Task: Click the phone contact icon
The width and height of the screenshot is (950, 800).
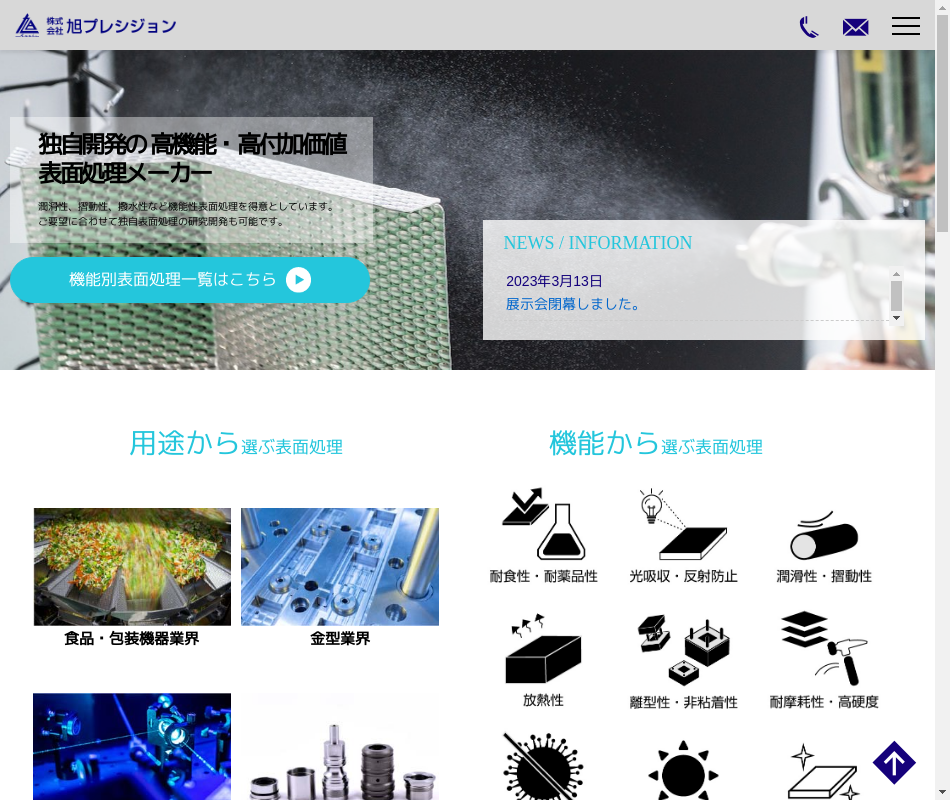Action: (809, 27)
